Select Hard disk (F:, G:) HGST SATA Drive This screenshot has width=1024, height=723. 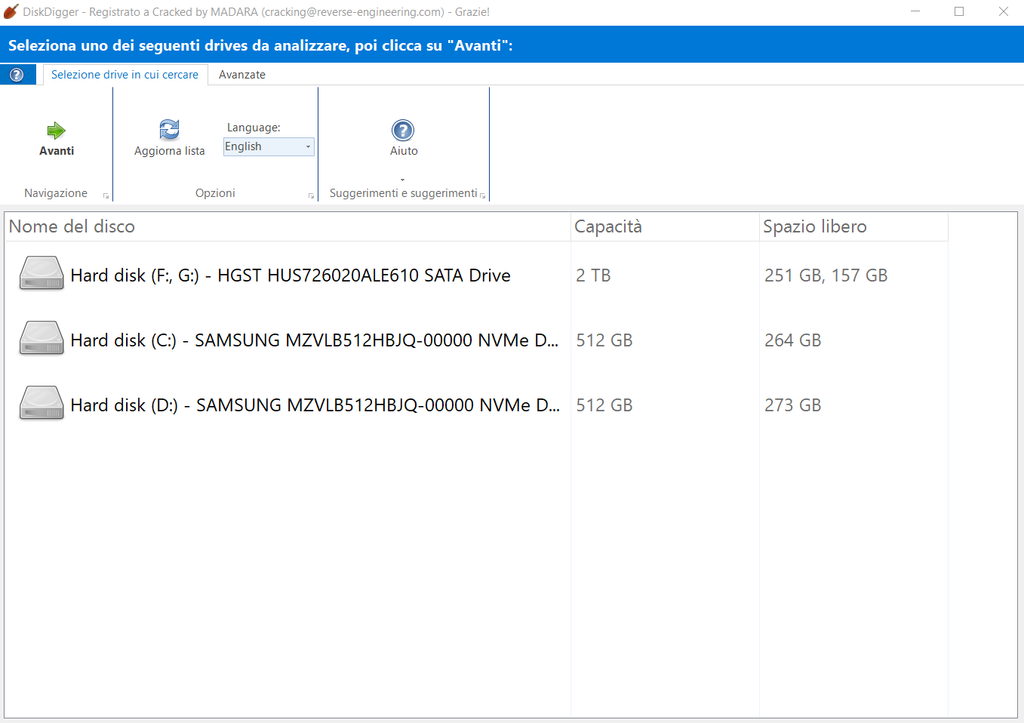291,276
